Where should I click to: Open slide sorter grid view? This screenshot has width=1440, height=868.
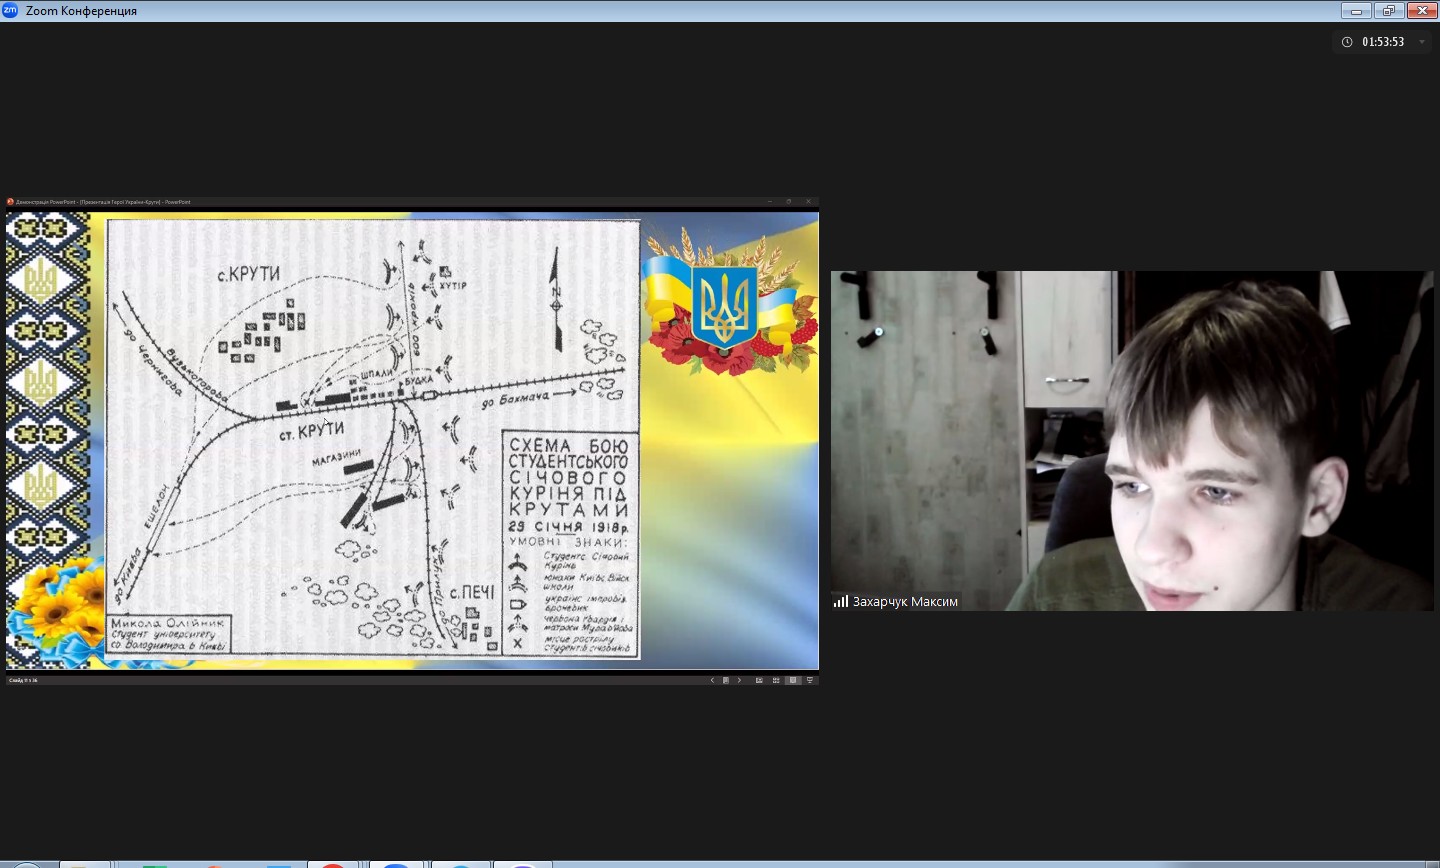pos(776,680)
